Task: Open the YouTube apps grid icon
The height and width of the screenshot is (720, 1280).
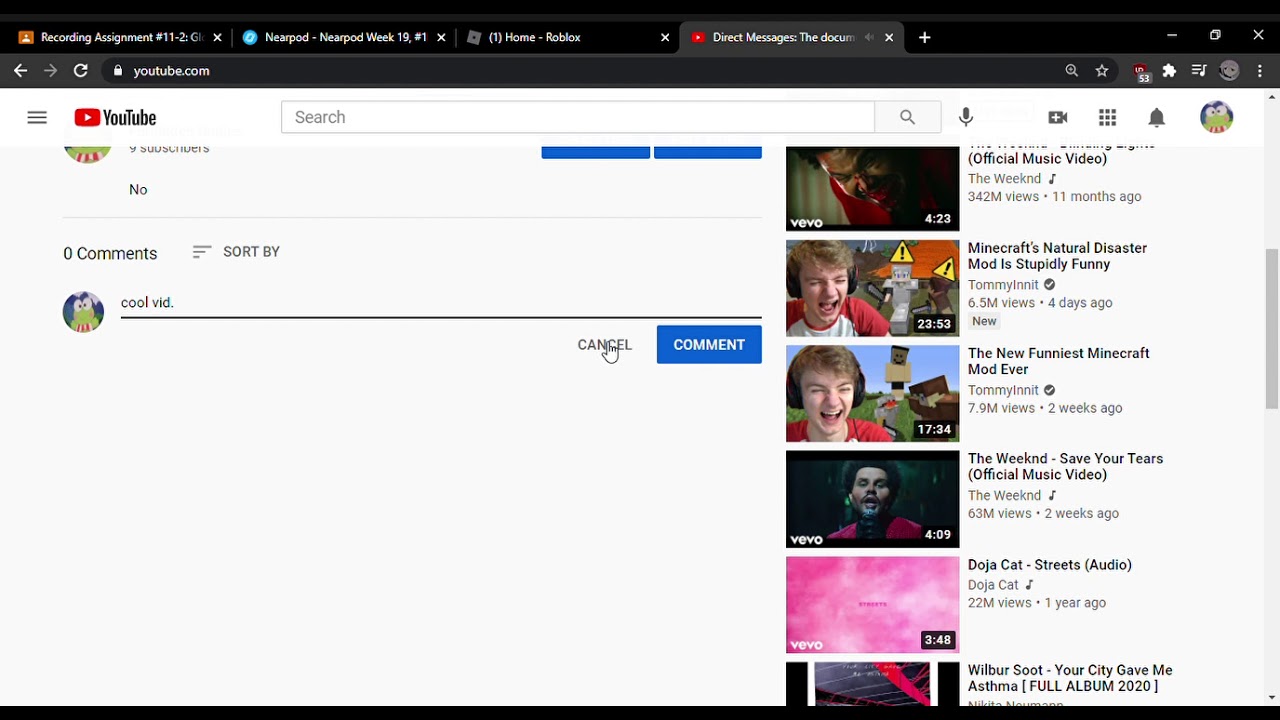Action: coord(1107,117)
